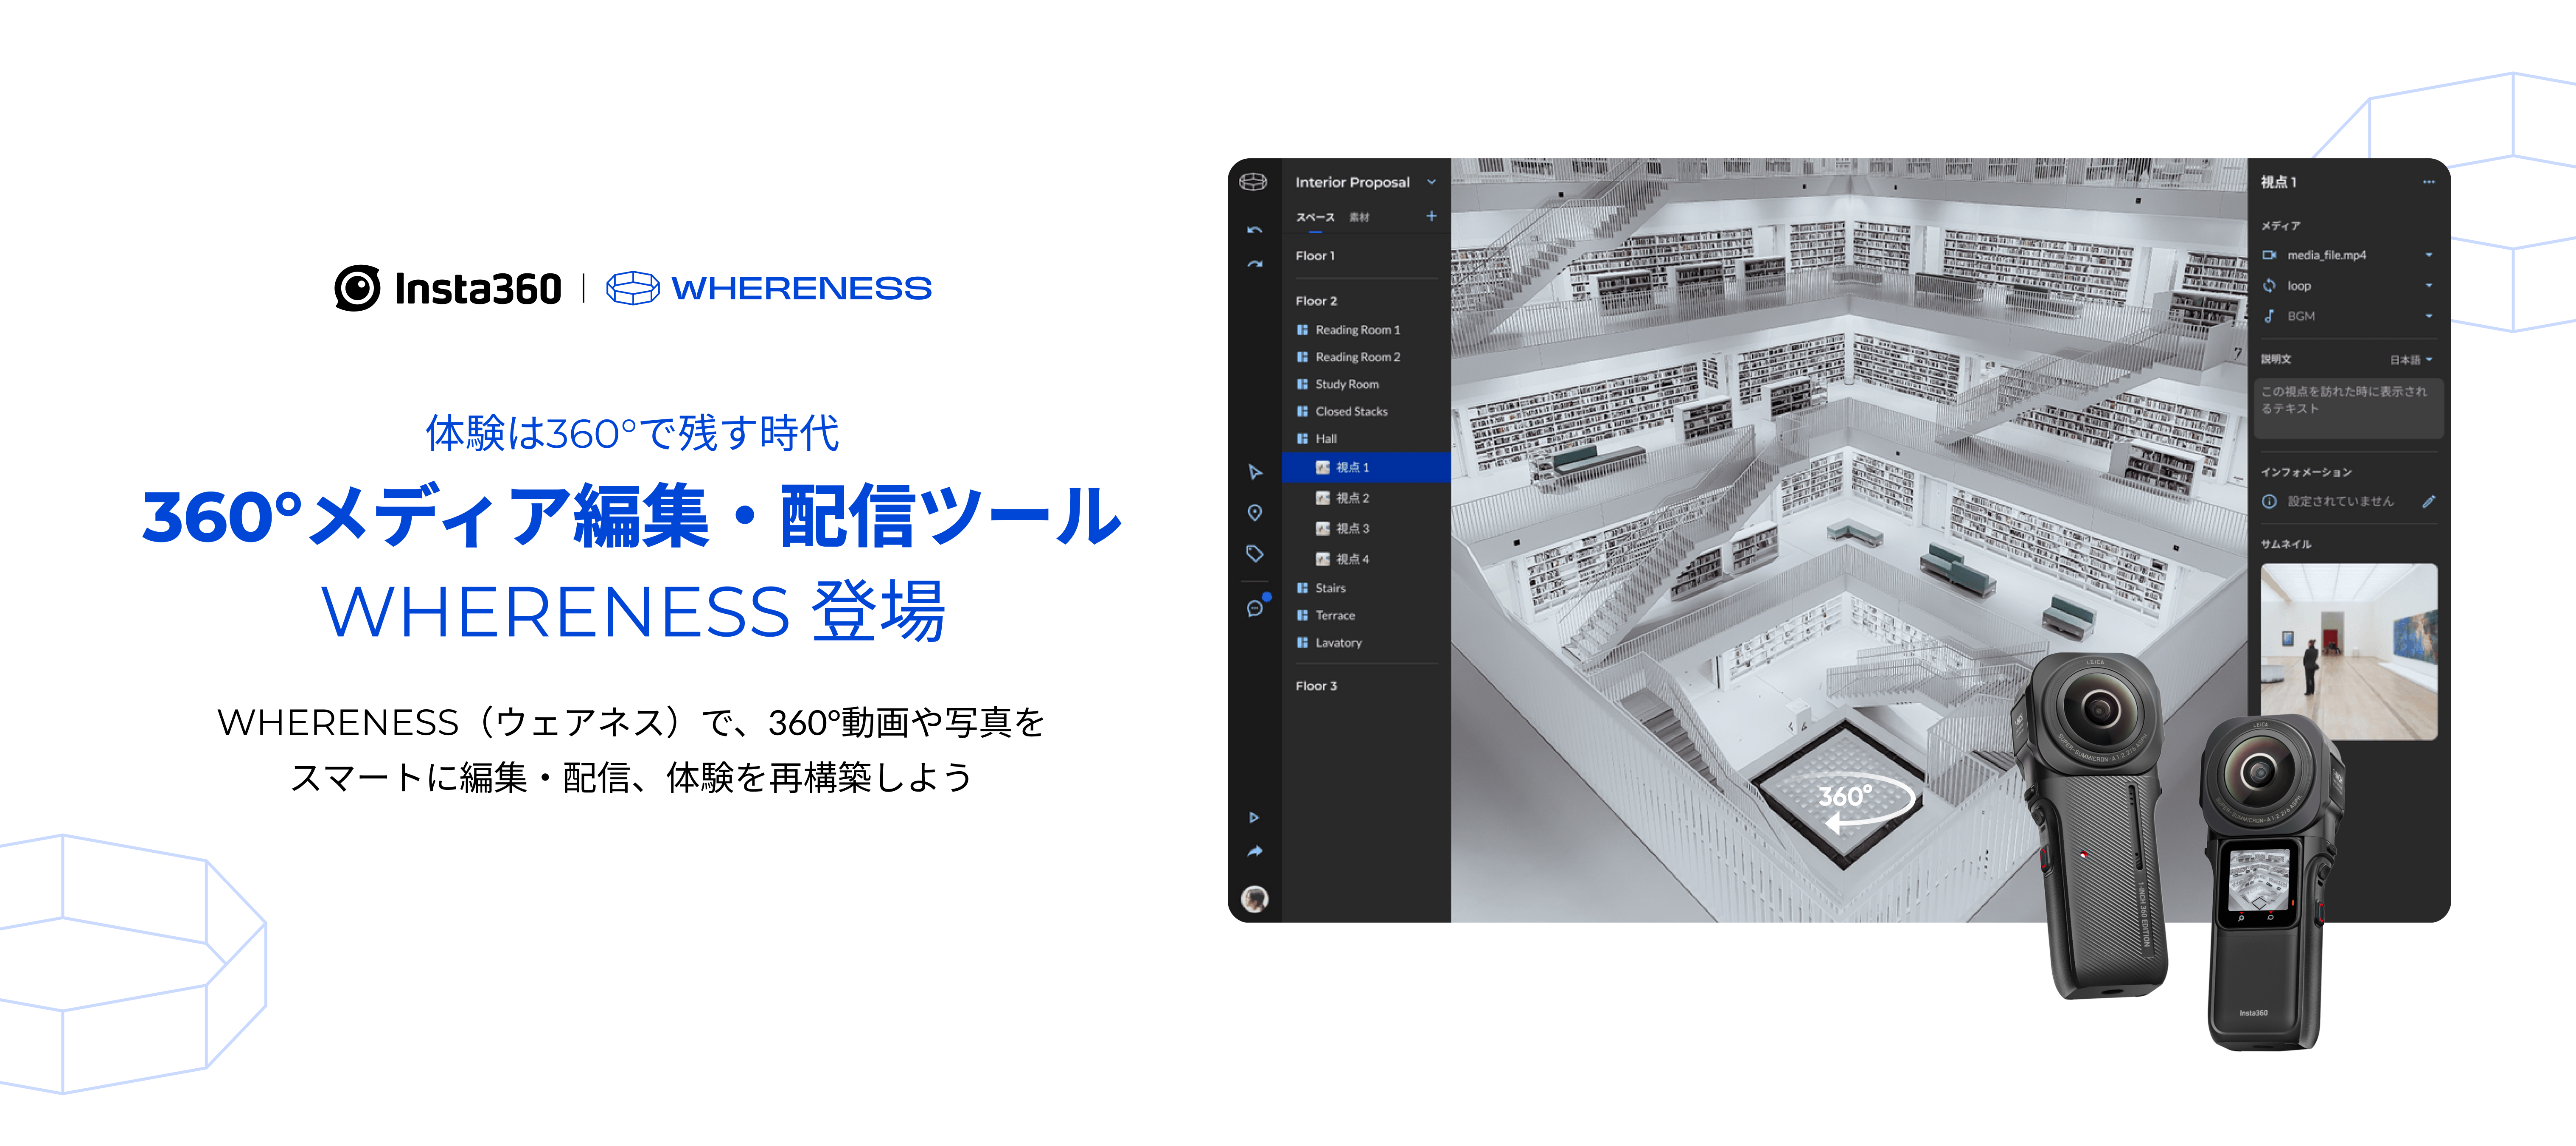2576x1146 pixels.
Task: Click the WHERENESS brand logo in header
Action: tap(769, 288)
